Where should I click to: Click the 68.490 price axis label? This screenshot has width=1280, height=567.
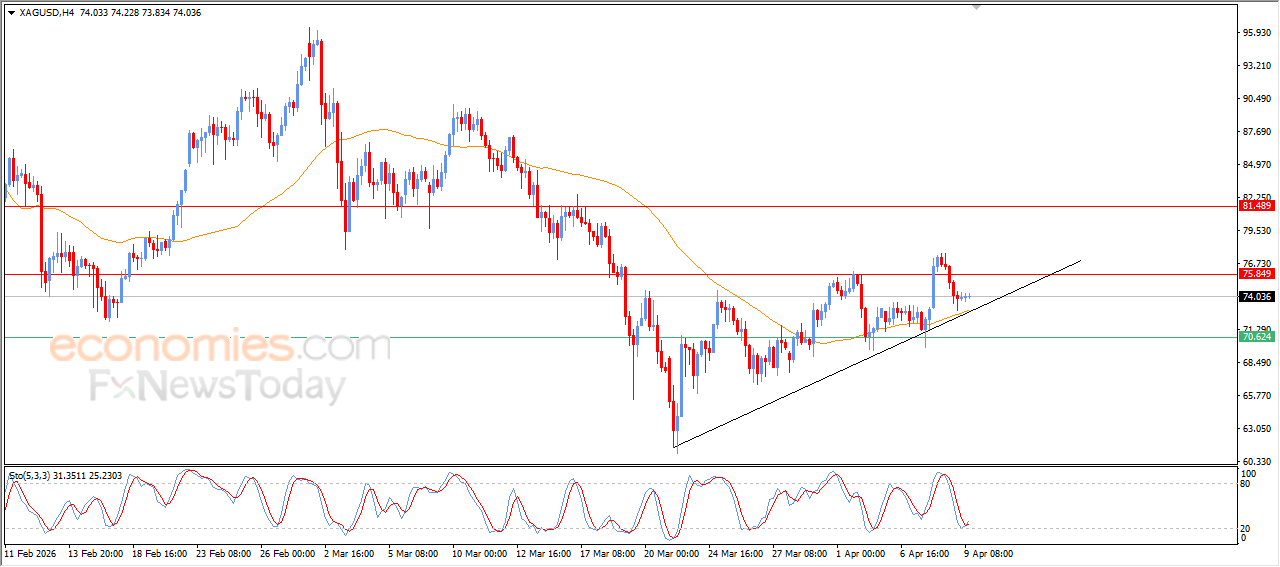click(x=1256, y=363)
